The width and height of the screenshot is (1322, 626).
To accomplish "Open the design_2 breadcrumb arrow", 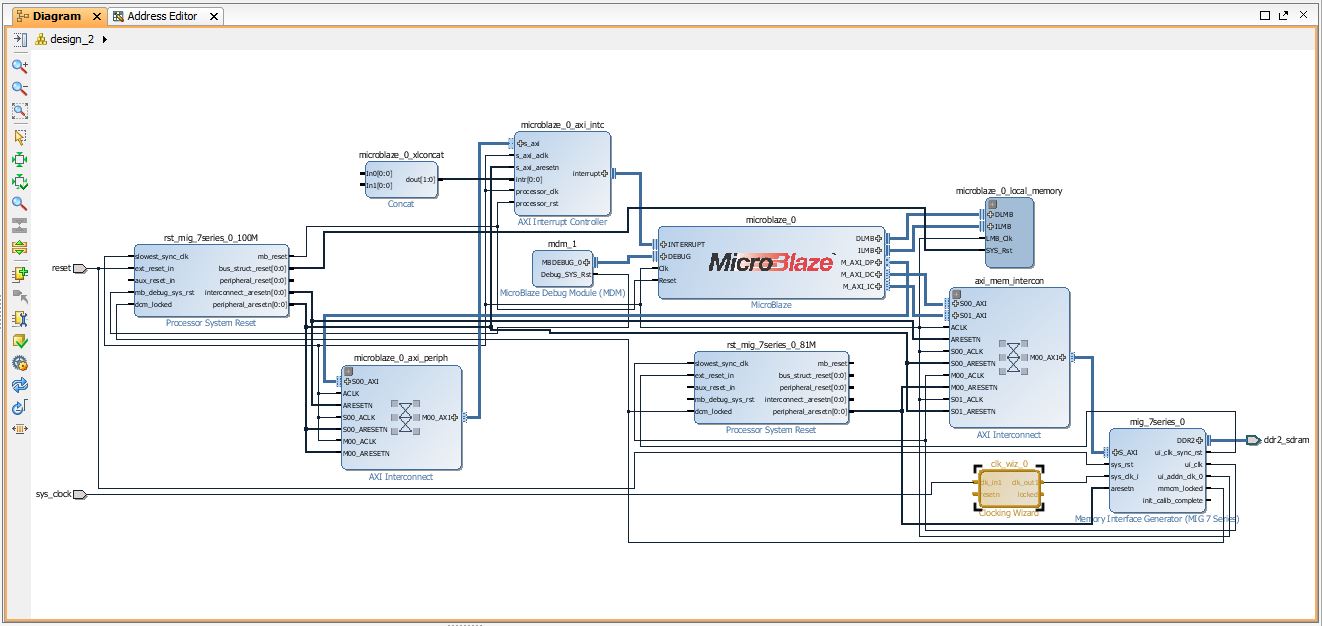I will [104, 40].
